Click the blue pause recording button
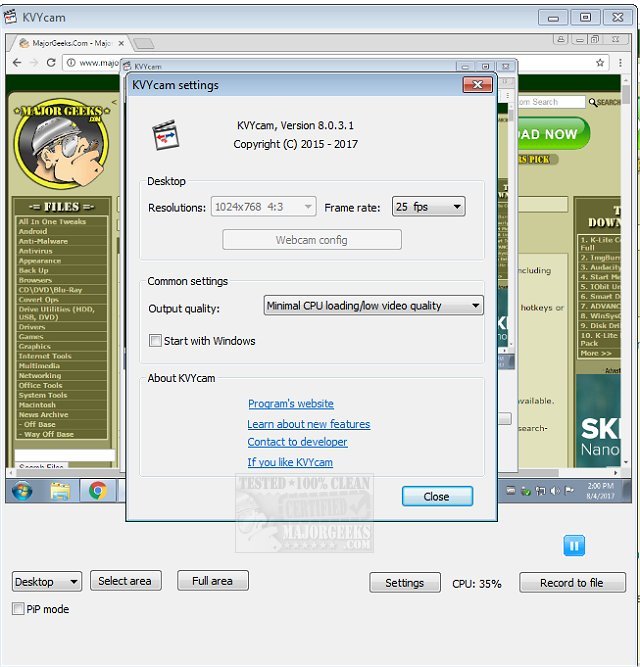 click(x=574, y=546)
